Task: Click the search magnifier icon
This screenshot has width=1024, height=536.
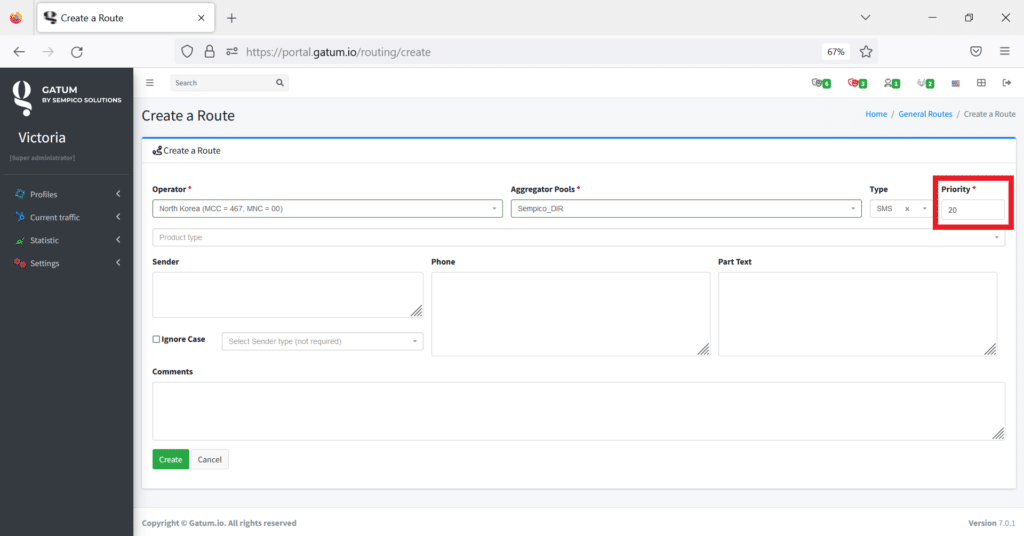Action: (281, 83)
